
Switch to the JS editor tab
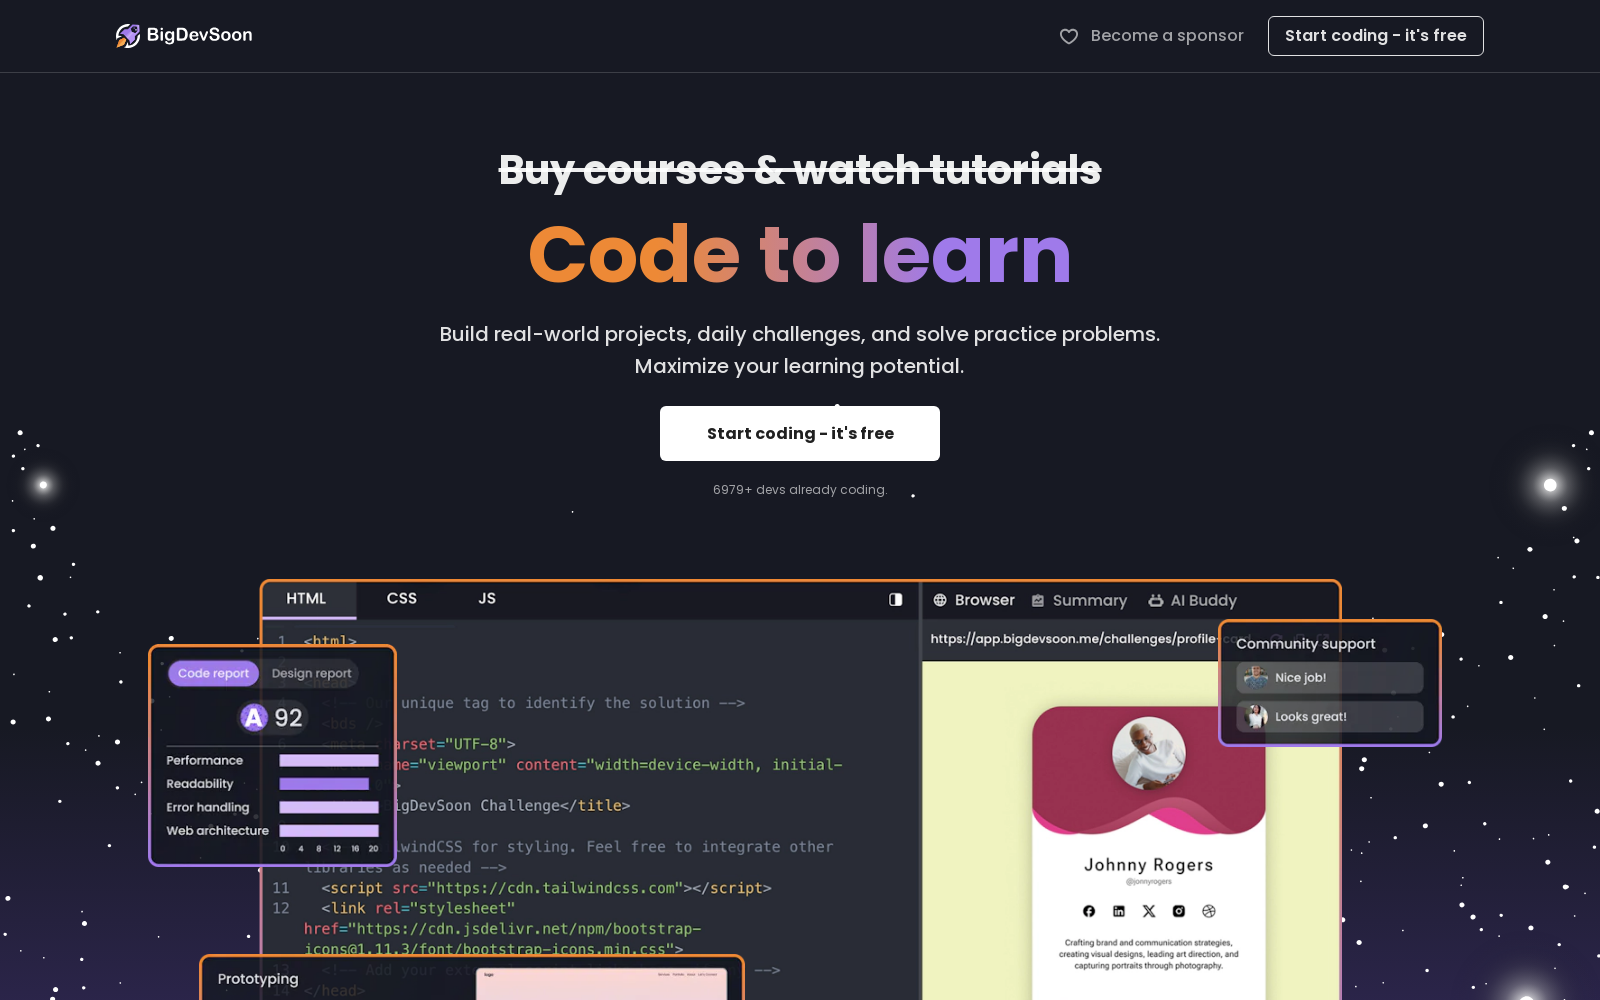click(487, 599)
